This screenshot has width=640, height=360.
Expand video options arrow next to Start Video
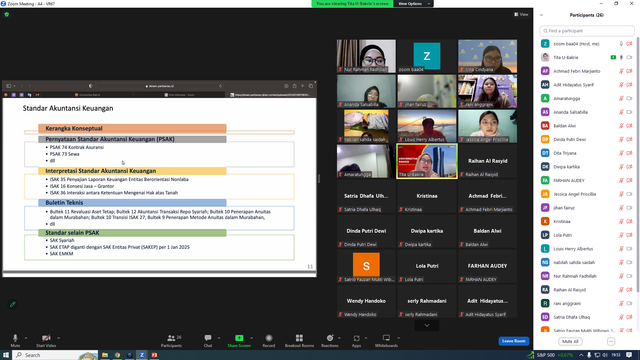pos(58,338)
